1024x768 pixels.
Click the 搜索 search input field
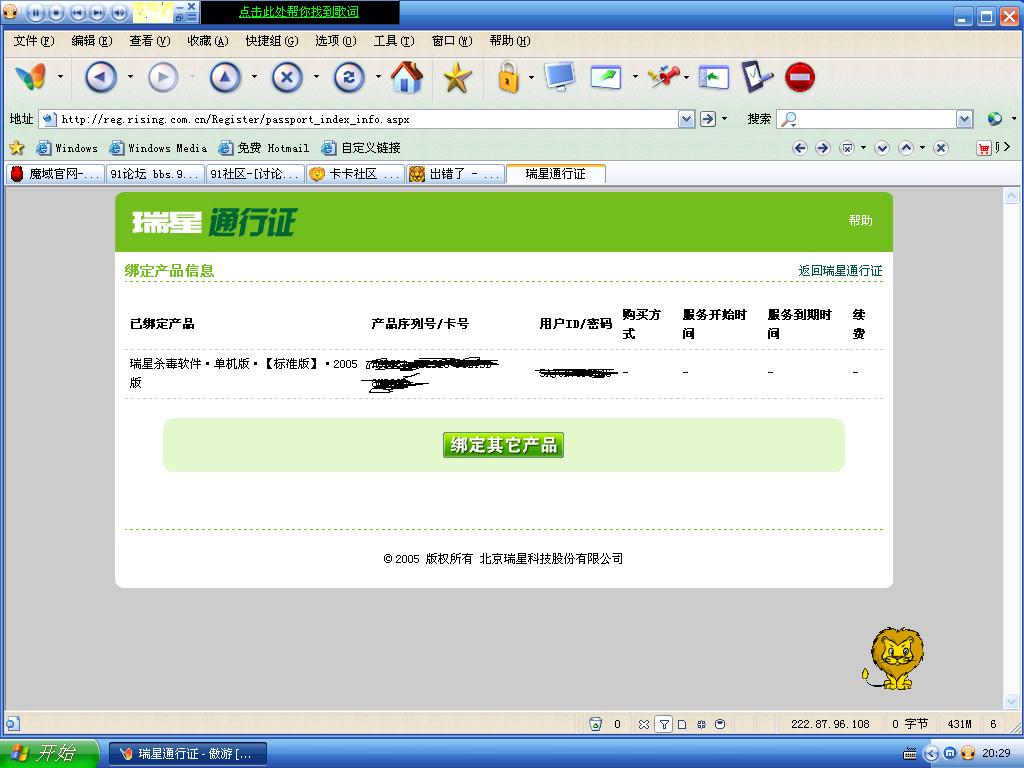(876, 119)
